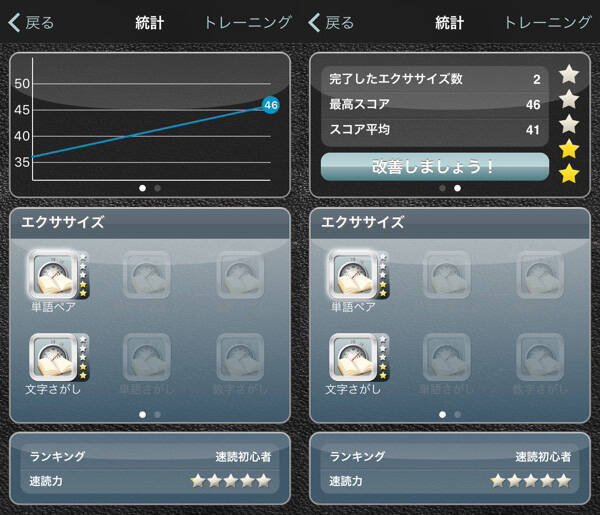Image resolution: width=600 pixels, height=515 pixels.
Task: Tap locked 数字さがし icon in left screen
Action: [x=240, y=357]
